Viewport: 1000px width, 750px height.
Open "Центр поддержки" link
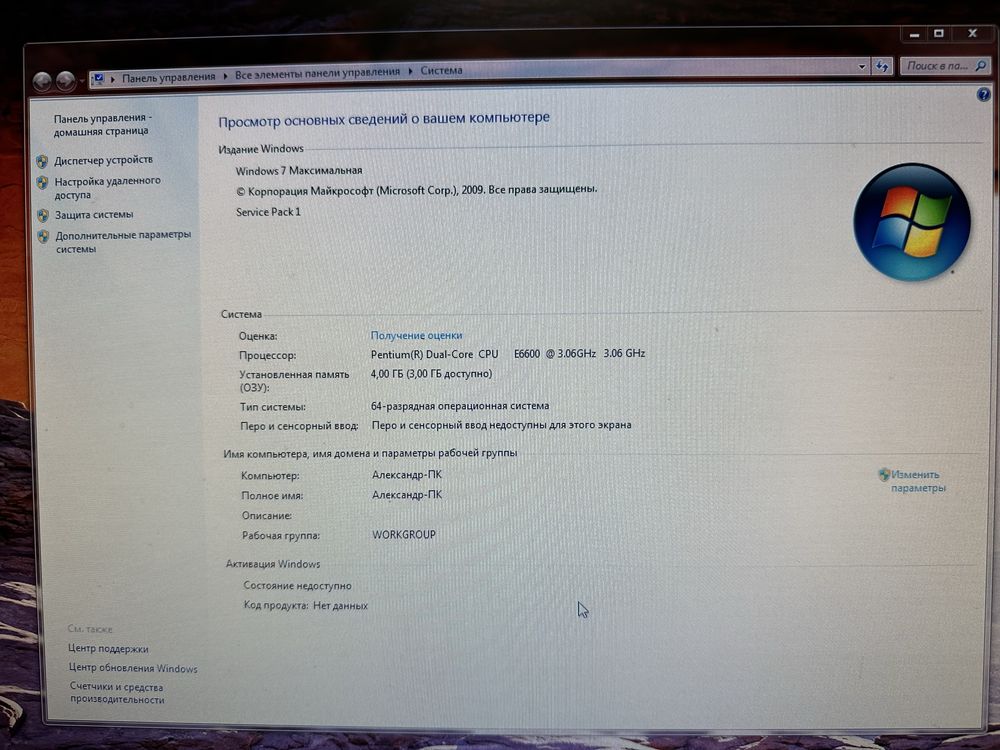(108, 649)
